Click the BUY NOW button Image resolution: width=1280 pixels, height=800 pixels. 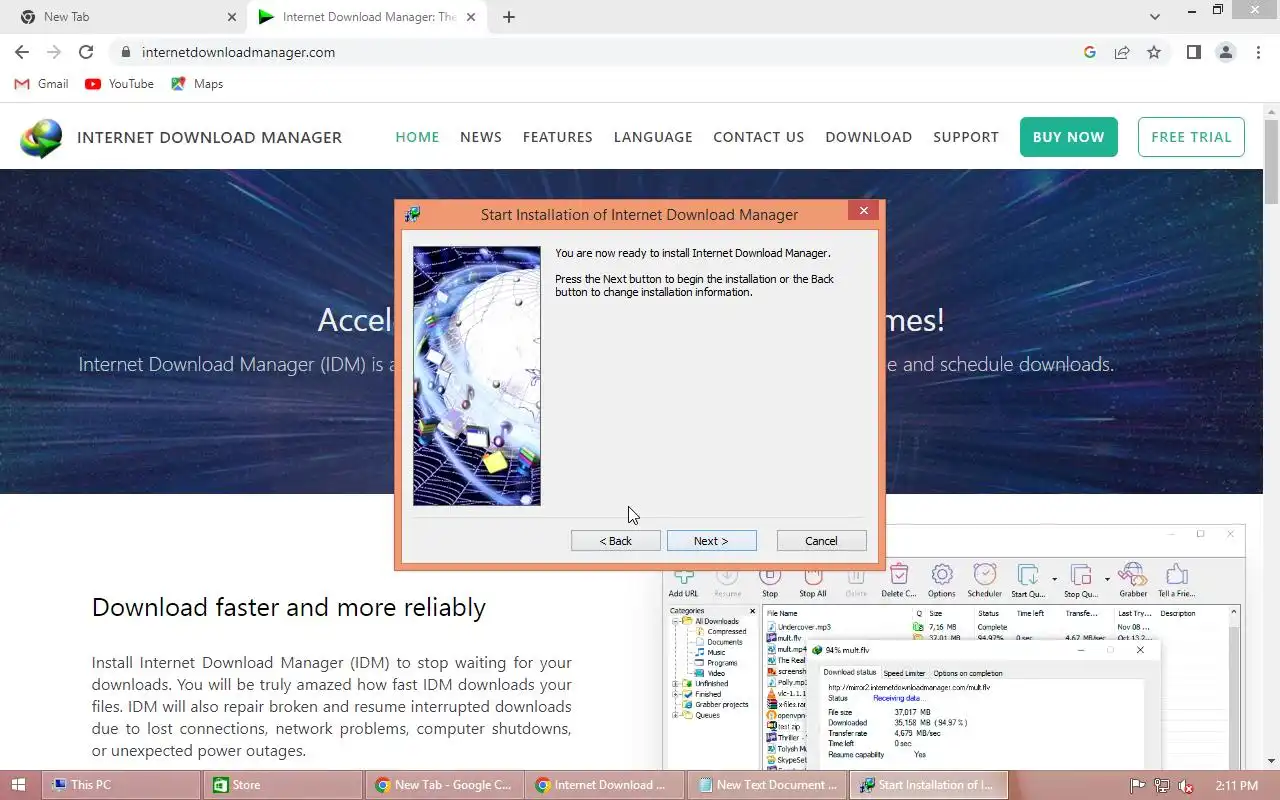[x=1068, y=137]
